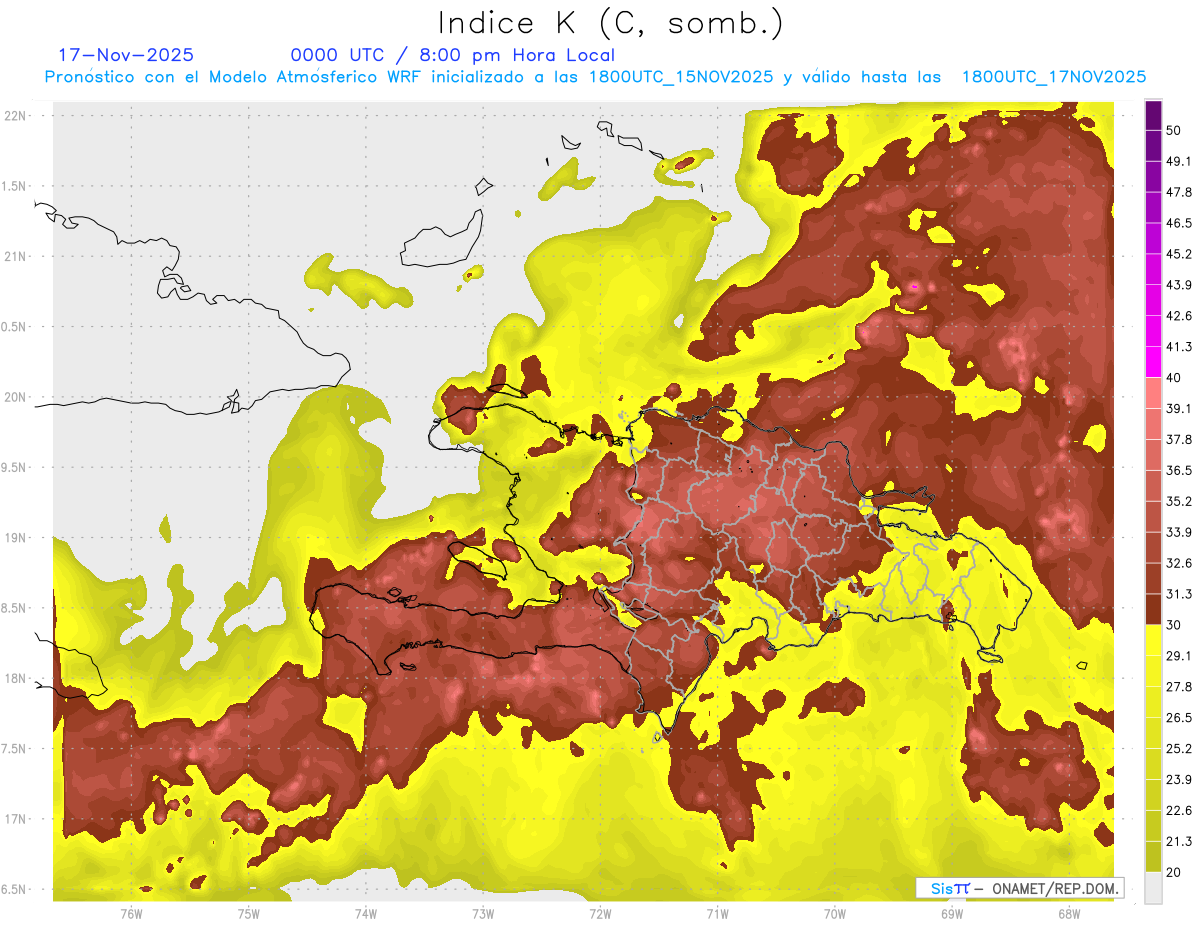Click the color scale value 30
1200x927 pixels.
[1174, 625]
